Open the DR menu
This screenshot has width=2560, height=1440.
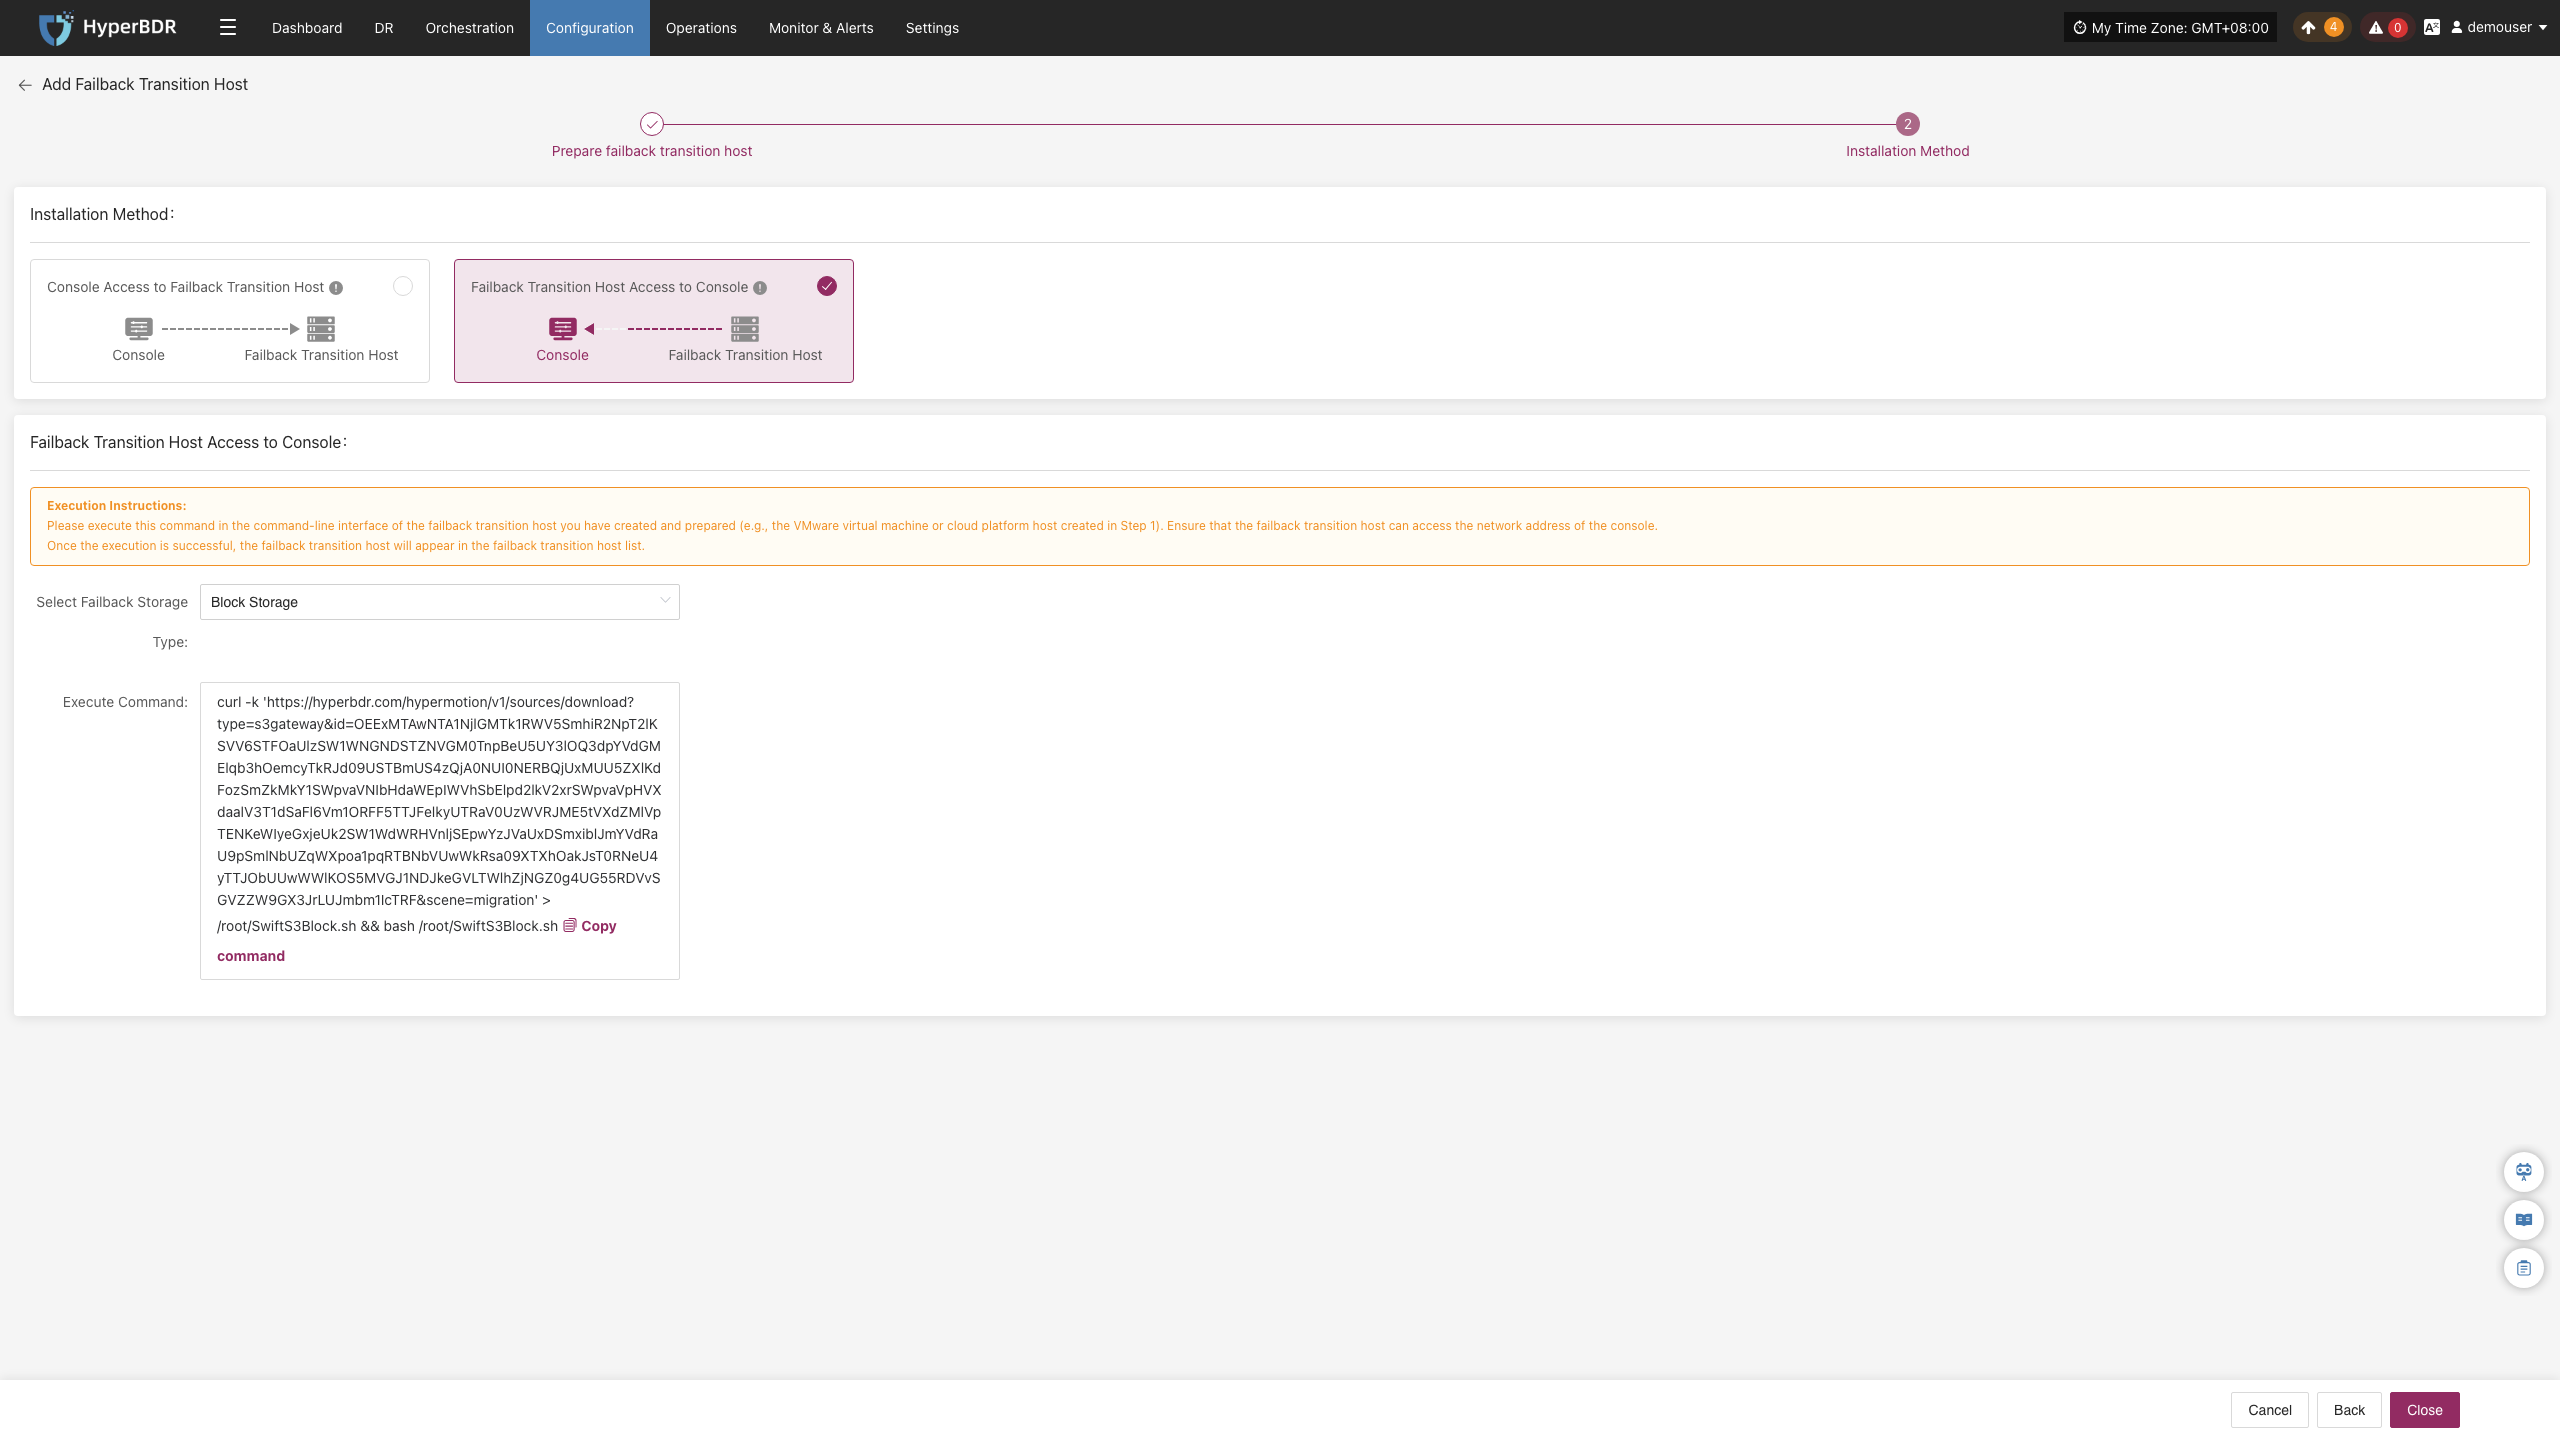pyautogui.click(x=384, y=28)
